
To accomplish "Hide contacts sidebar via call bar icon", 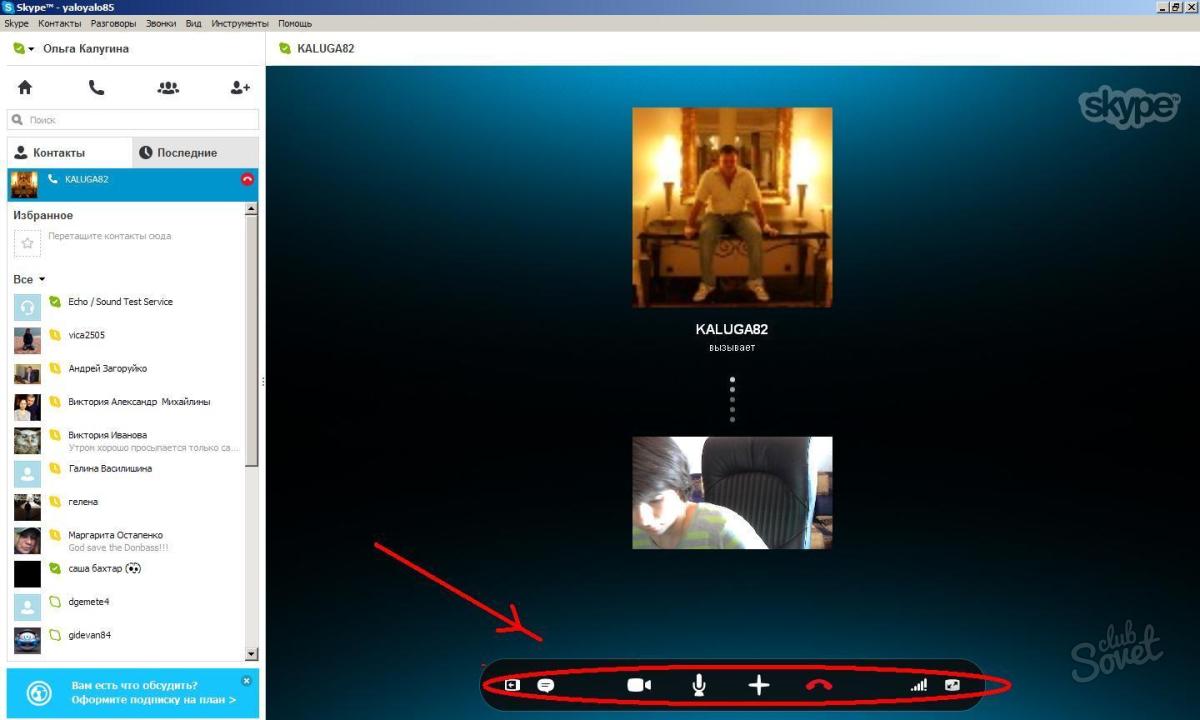I will [x=512, y=686].
